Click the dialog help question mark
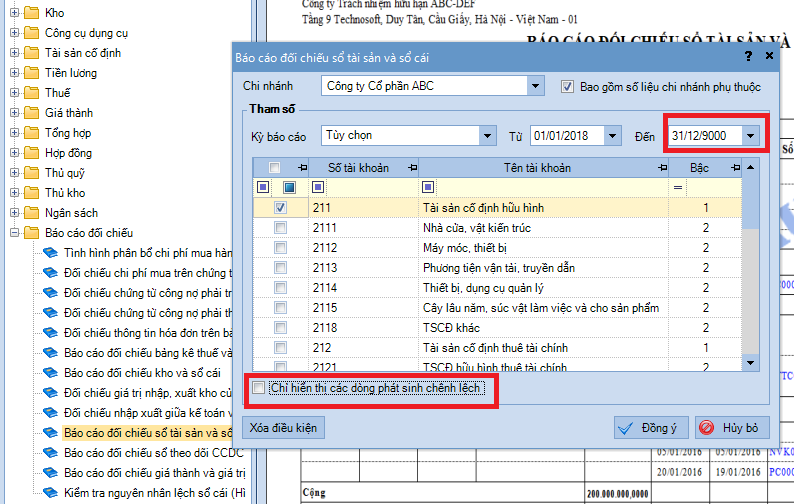This screenshot has width=794, height=504. pos(748,56)
